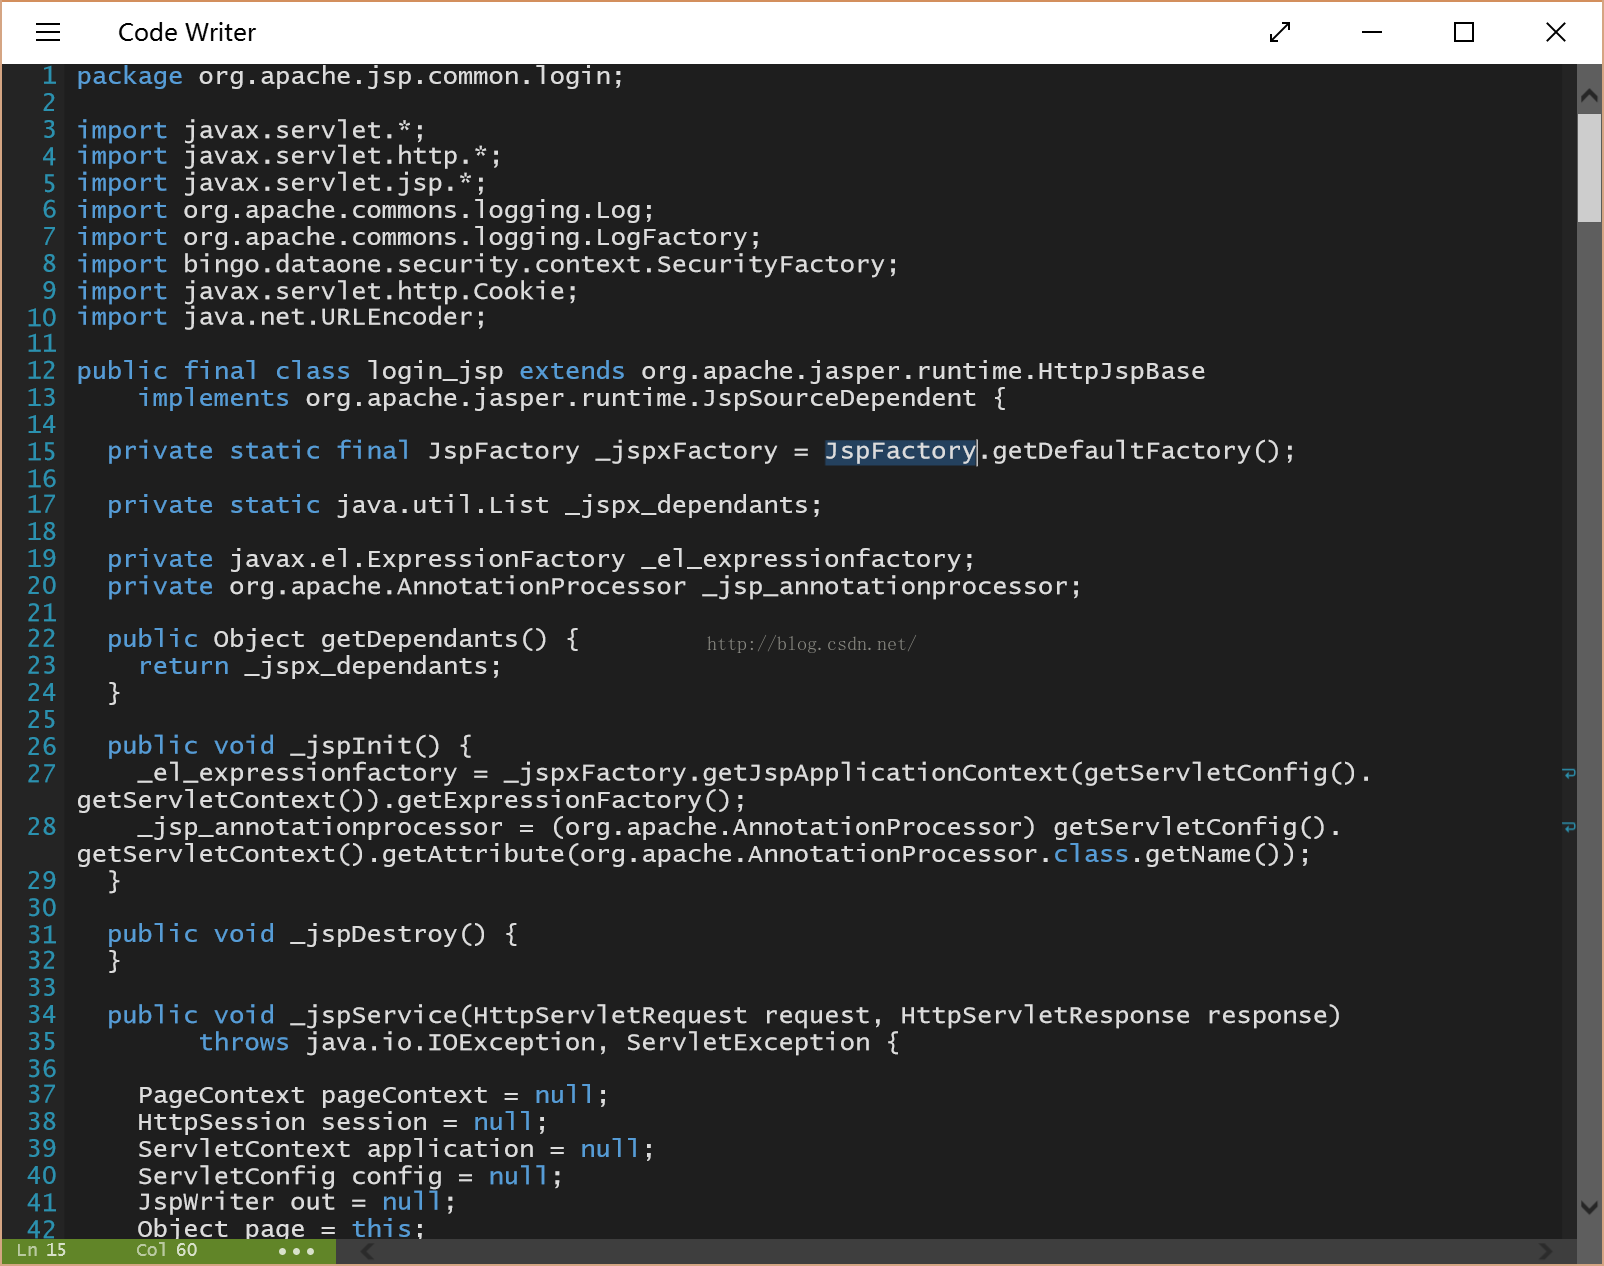Viewport: 1604px width, 1266px height.
Task: Click 'getDependants()' method name
Action: 434,640
